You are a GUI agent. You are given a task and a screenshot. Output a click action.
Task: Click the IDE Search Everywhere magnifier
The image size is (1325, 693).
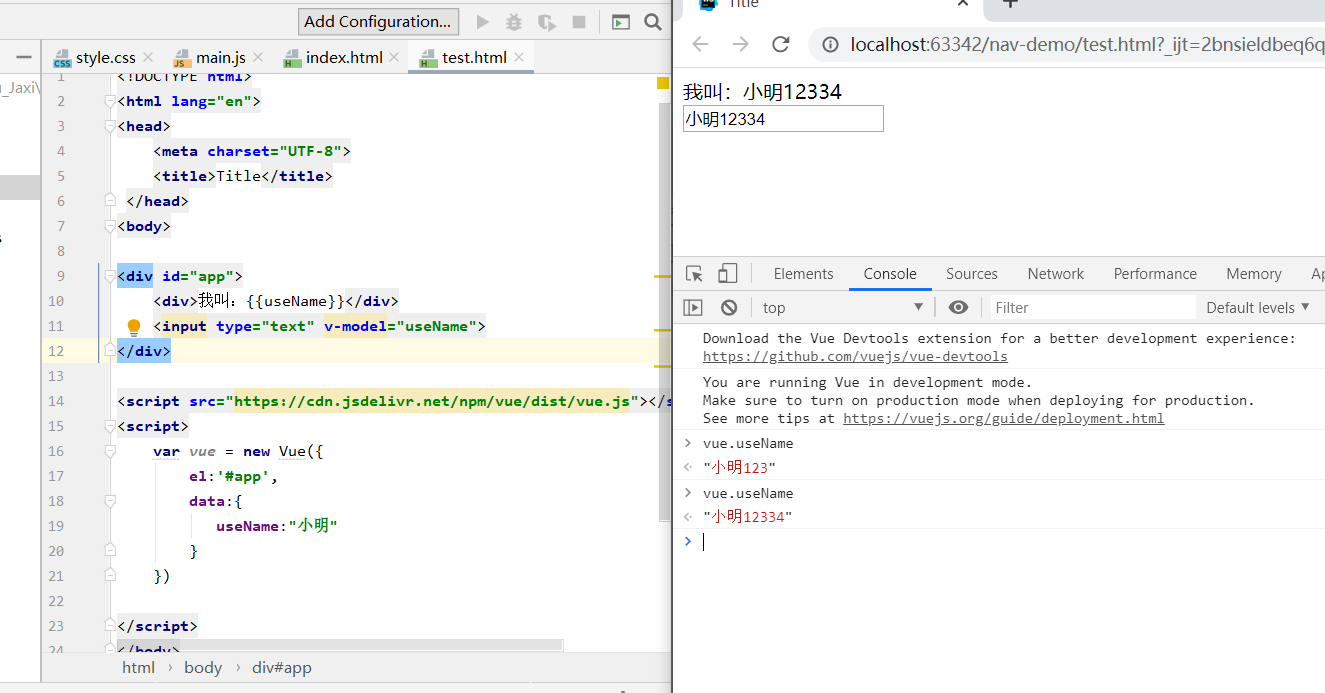653,22
